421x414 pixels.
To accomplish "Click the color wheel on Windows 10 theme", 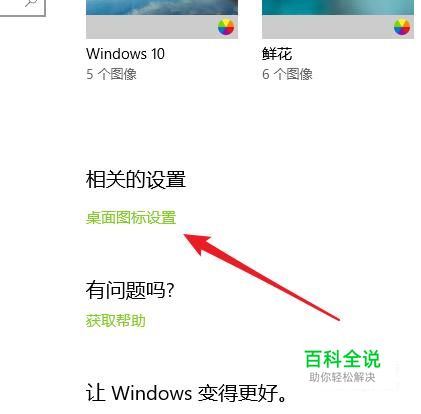I will [226, 27].
